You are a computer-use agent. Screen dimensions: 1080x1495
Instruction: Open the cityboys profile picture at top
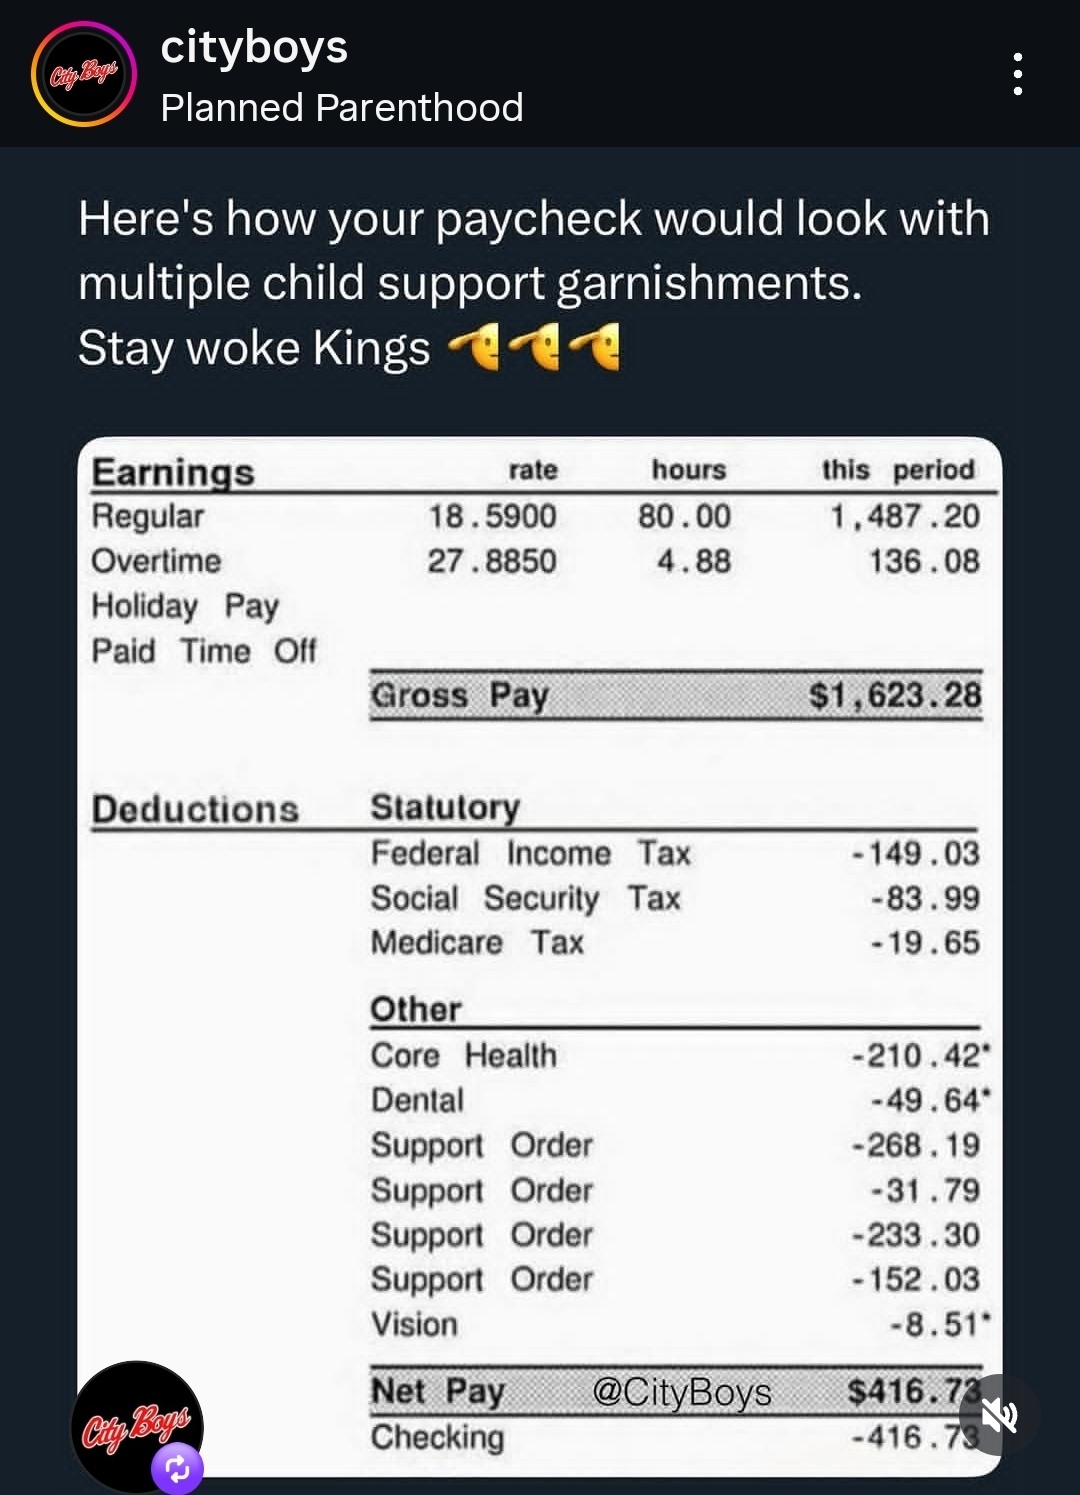[83, 74]
